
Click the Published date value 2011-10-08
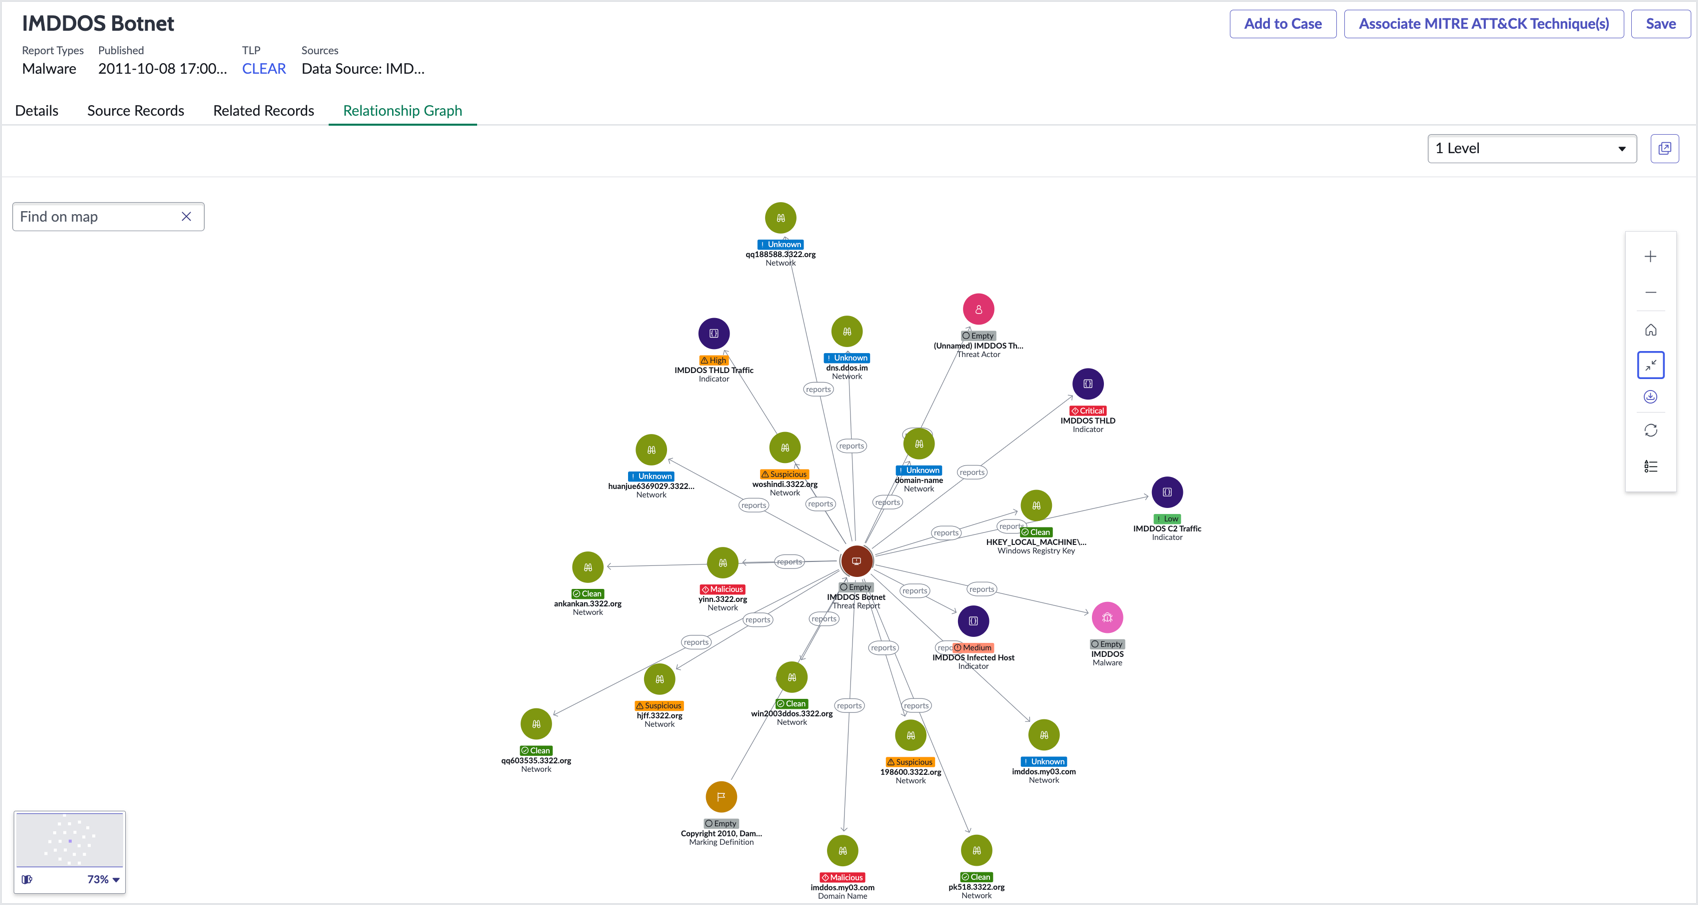click(163, 69)
